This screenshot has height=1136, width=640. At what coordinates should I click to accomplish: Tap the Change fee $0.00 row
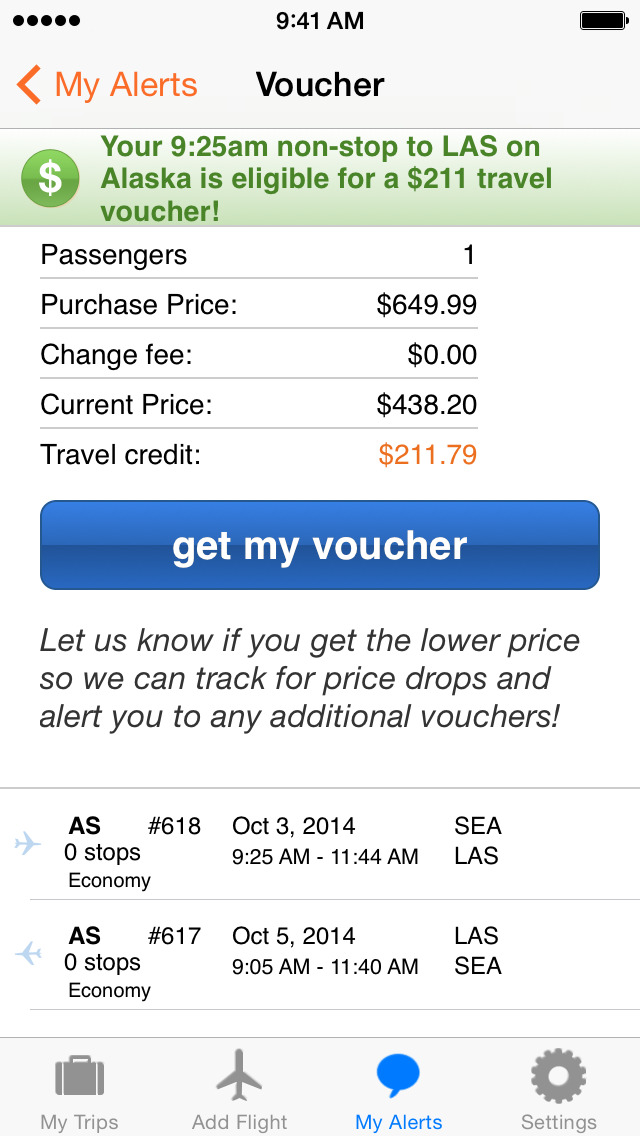[258, 355]
